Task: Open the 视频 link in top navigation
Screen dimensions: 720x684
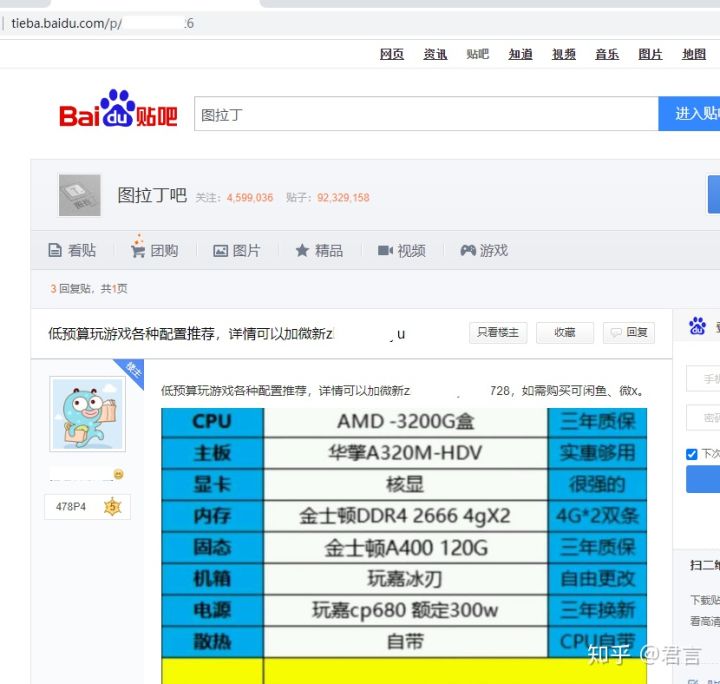Action: pyautogui.click(x=563, y=54)
